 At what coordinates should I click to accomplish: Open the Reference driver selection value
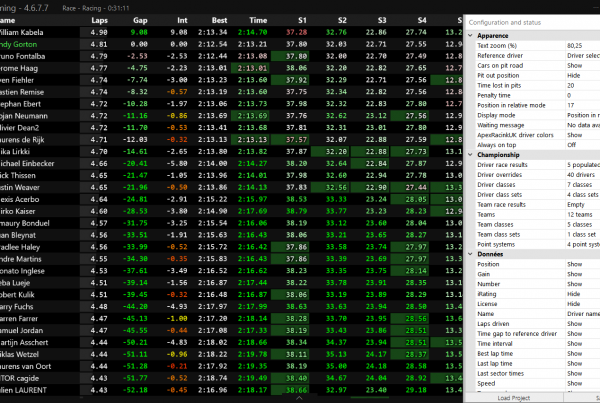582,55
